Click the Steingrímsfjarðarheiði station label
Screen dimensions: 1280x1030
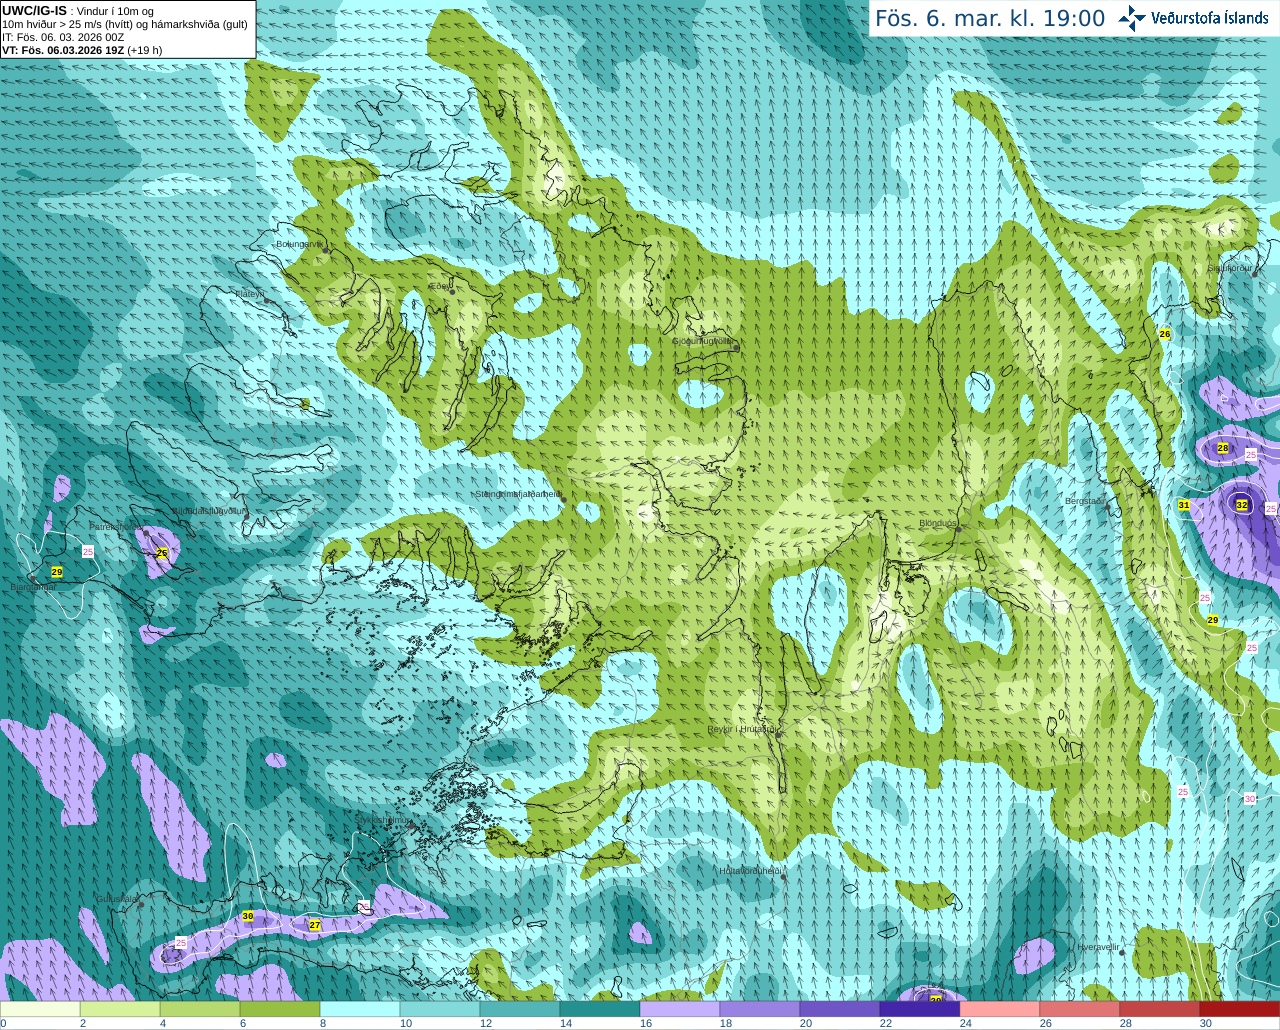click(x=517, y=494)
